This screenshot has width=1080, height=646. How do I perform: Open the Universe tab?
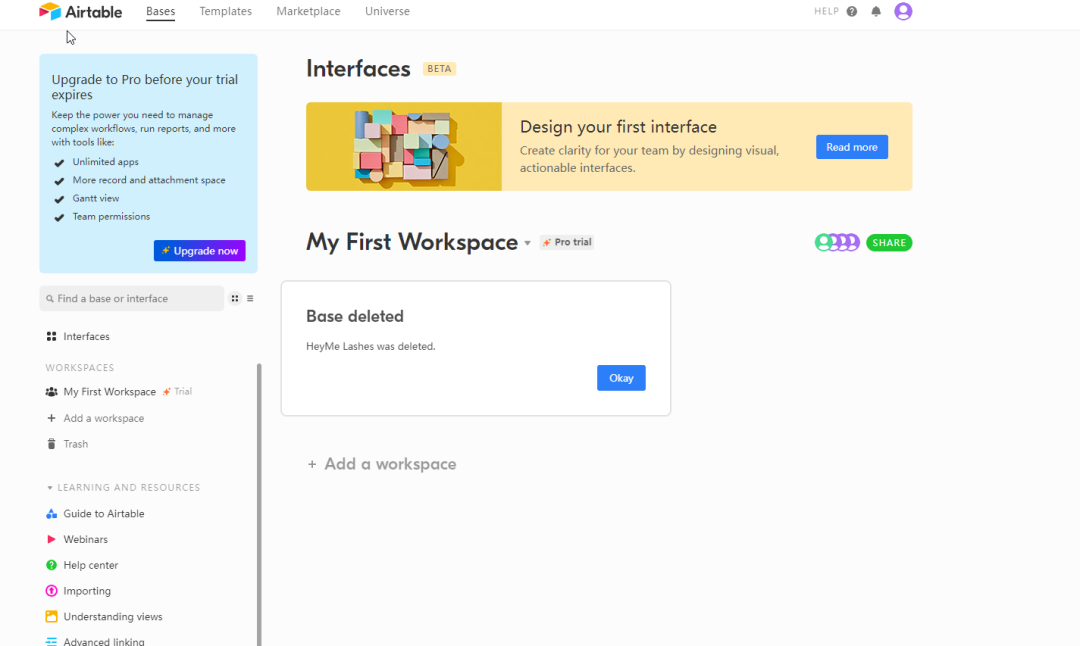387,12
